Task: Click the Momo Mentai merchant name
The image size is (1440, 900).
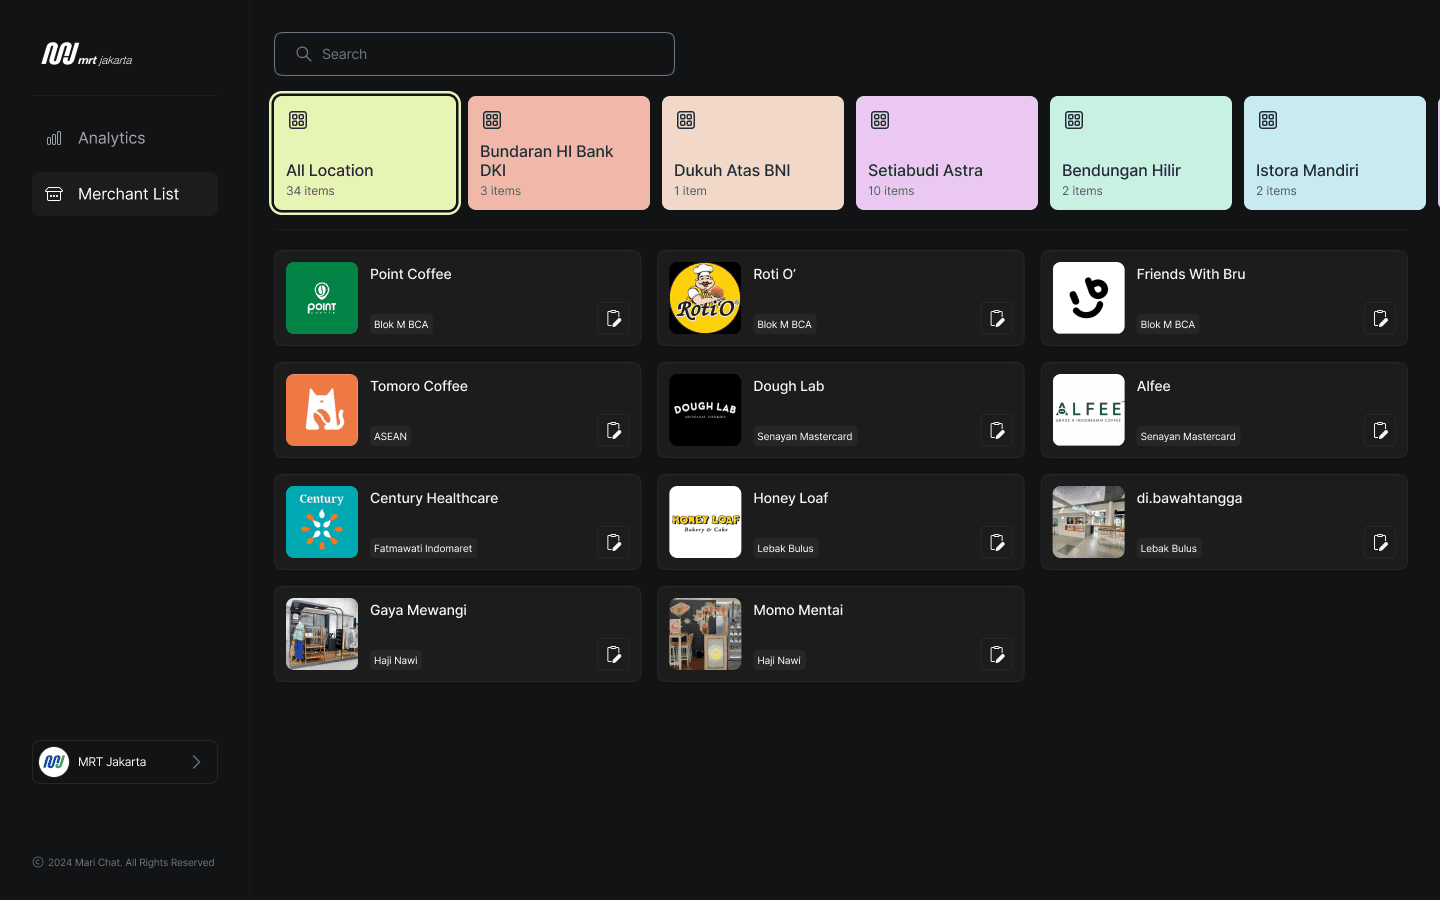Action: (798, 610)
